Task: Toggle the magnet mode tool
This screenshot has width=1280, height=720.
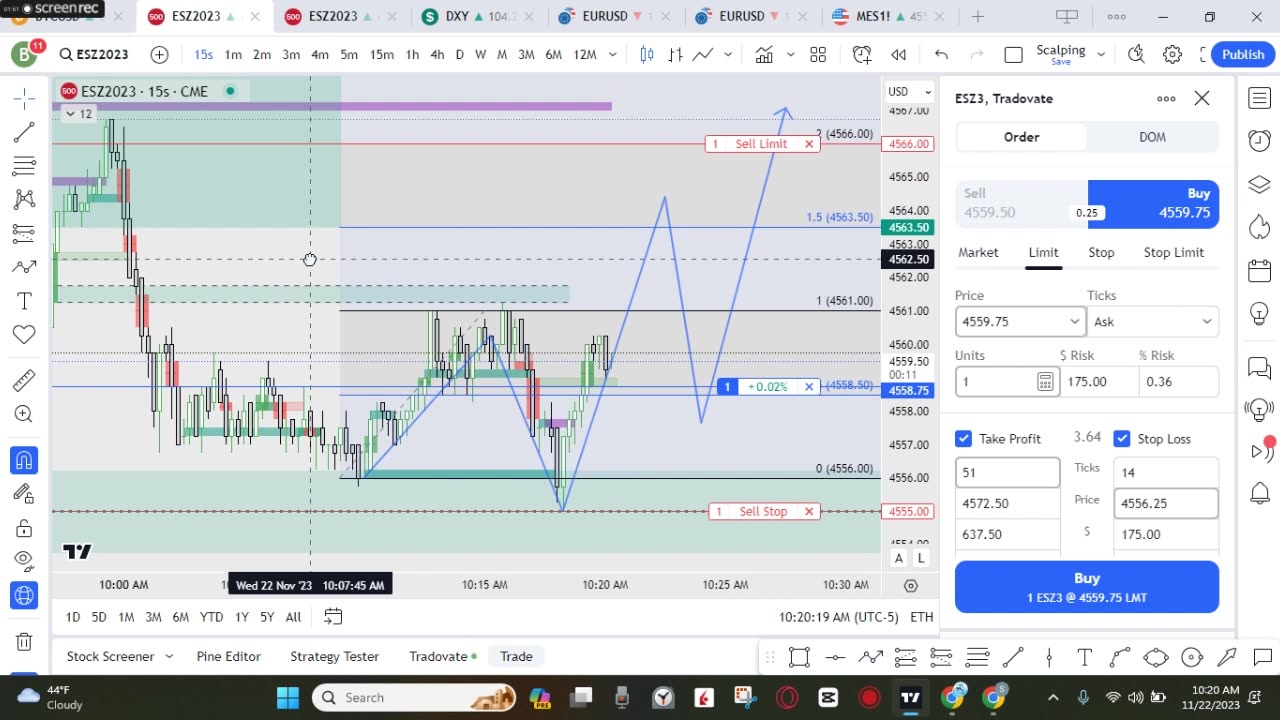Action: pyautogui.click(x=24, y=460)
